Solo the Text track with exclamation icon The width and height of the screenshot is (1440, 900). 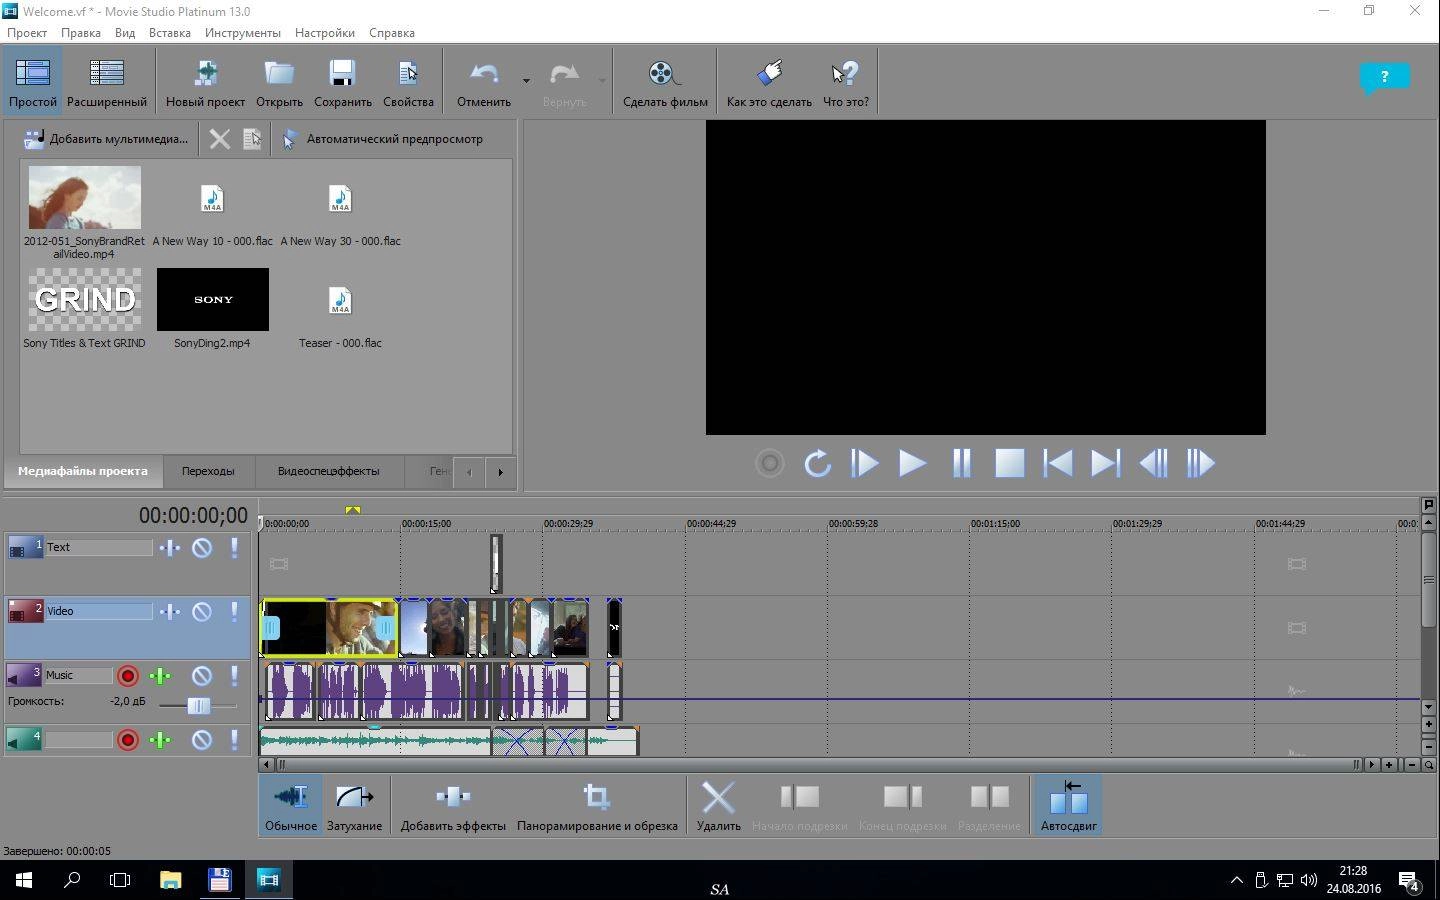[x=234, y=547]
